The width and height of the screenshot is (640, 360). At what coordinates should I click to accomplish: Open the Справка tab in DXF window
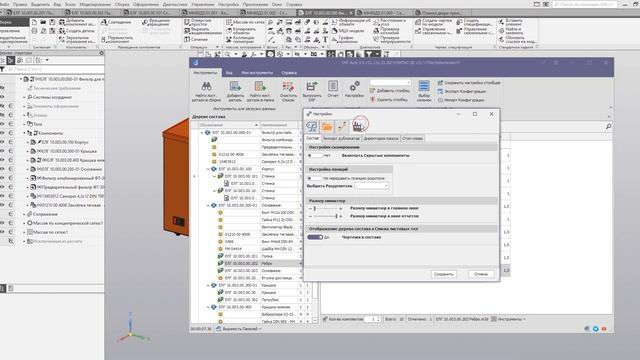289,73
